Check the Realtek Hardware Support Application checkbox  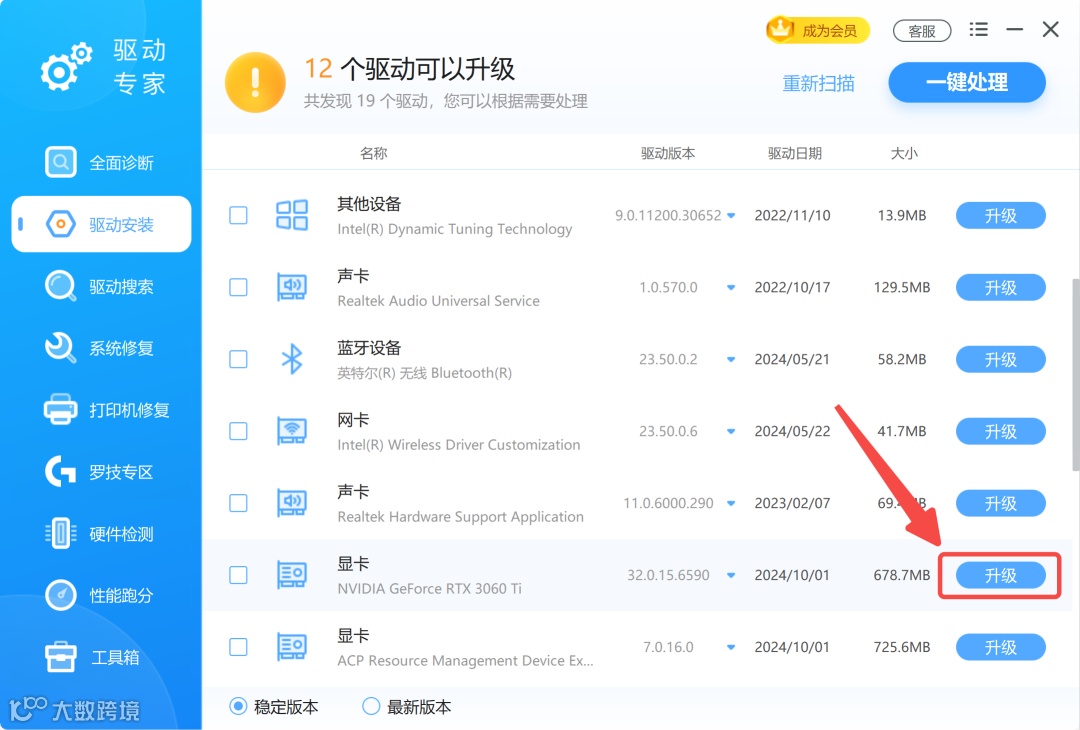[238, 503]
